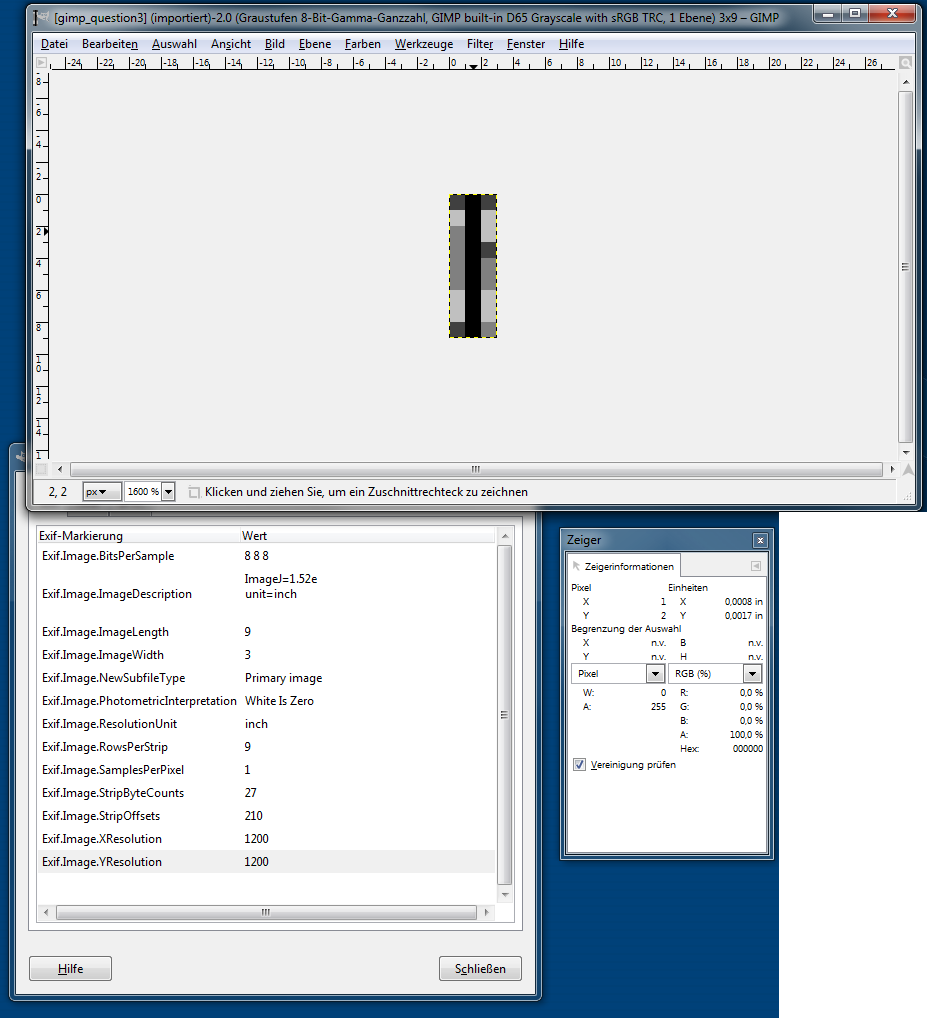This screenshot has width=927, height=1018.
Task: Click the Exif list horizontal scrollbar thumb
Action: click(266, 912)
